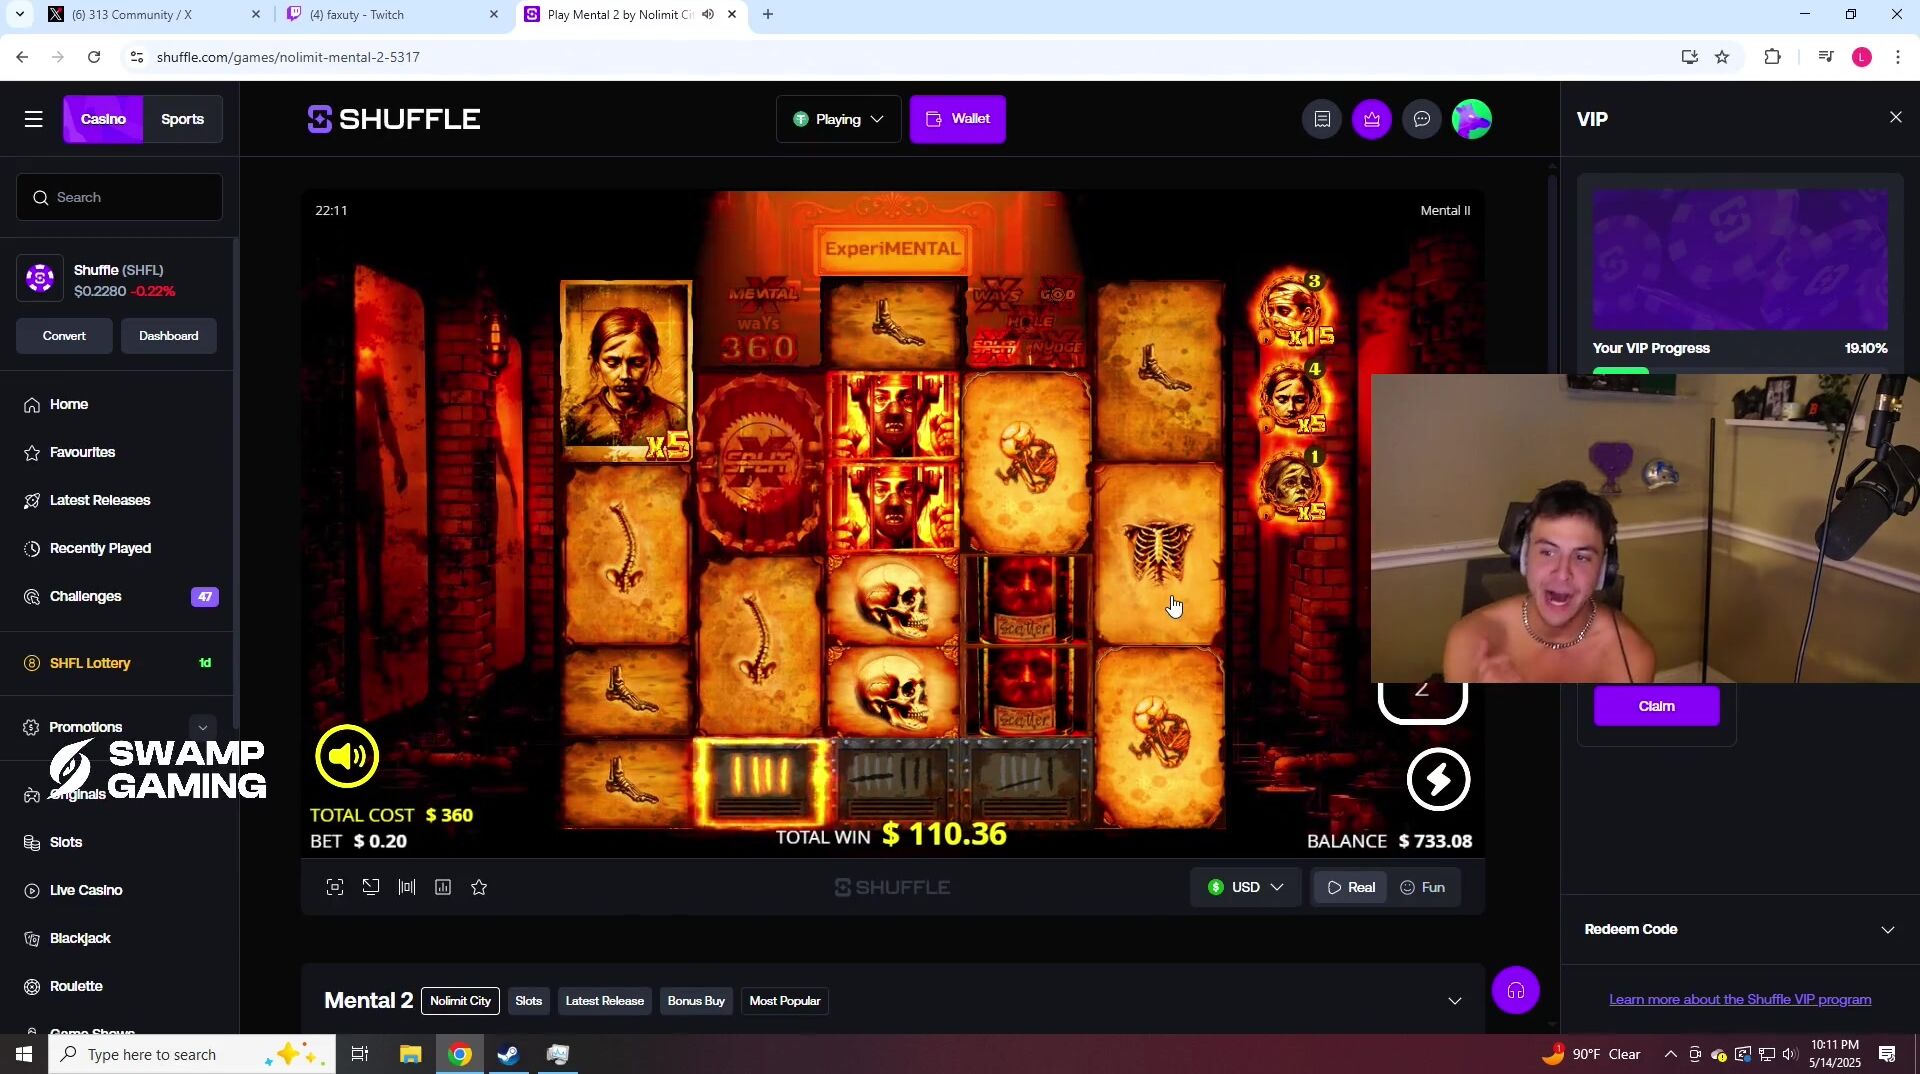The width and height of the screenshot is (1920, 1074).
Task: Click the Nolimit City provider tag
Action: (460, 1001)
